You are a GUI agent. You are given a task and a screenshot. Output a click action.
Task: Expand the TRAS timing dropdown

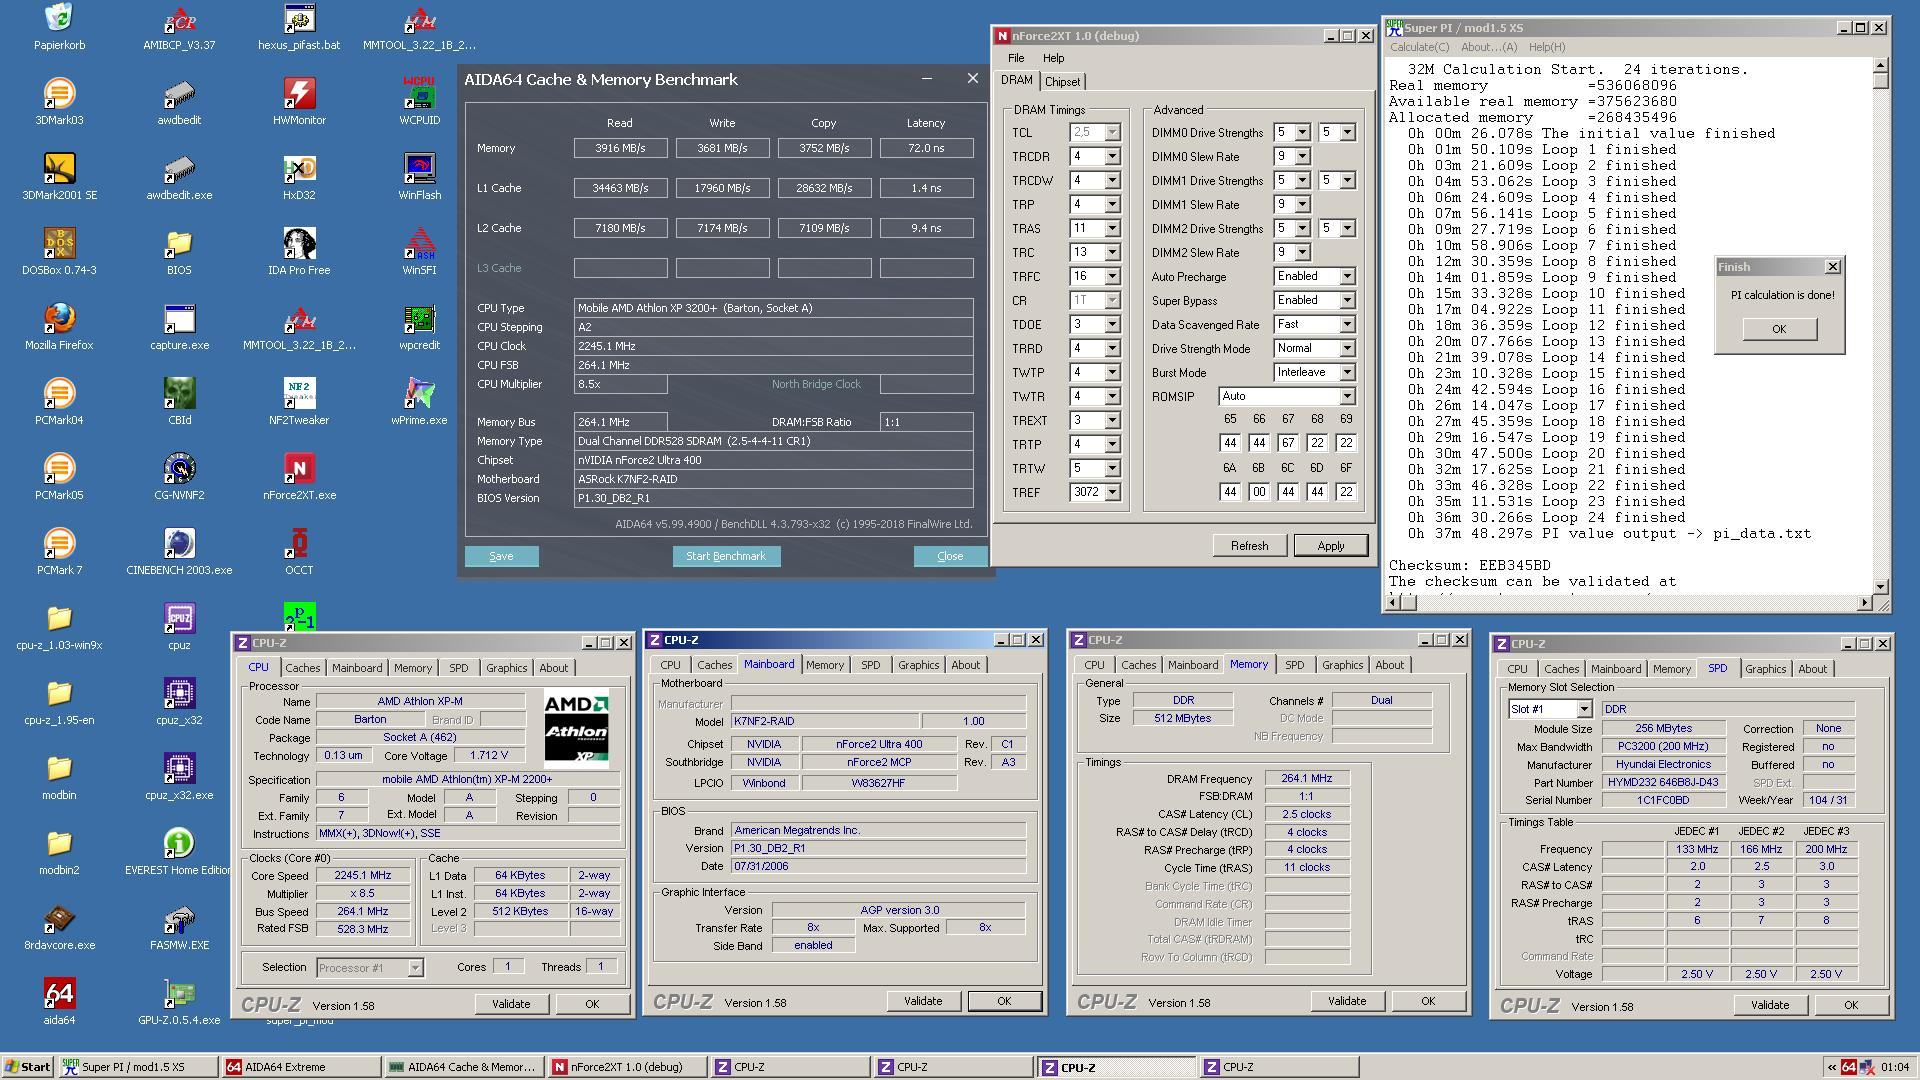coord(1111,229)
